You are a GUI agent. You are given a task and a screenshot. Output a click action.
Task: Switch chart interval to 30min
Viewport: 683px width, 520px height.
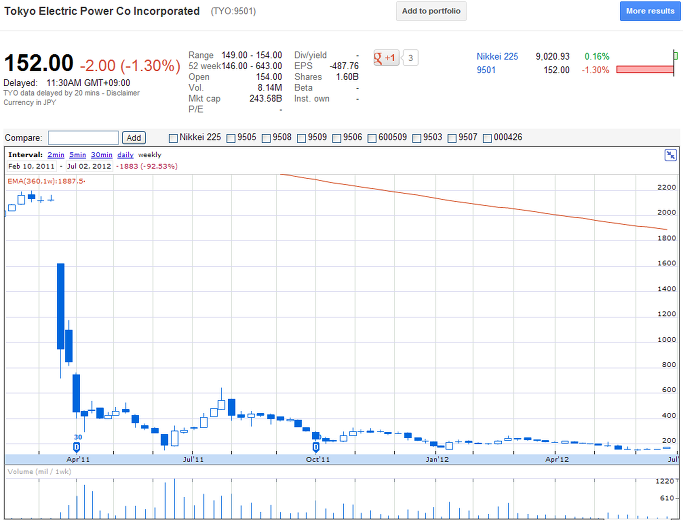point(101,155)
